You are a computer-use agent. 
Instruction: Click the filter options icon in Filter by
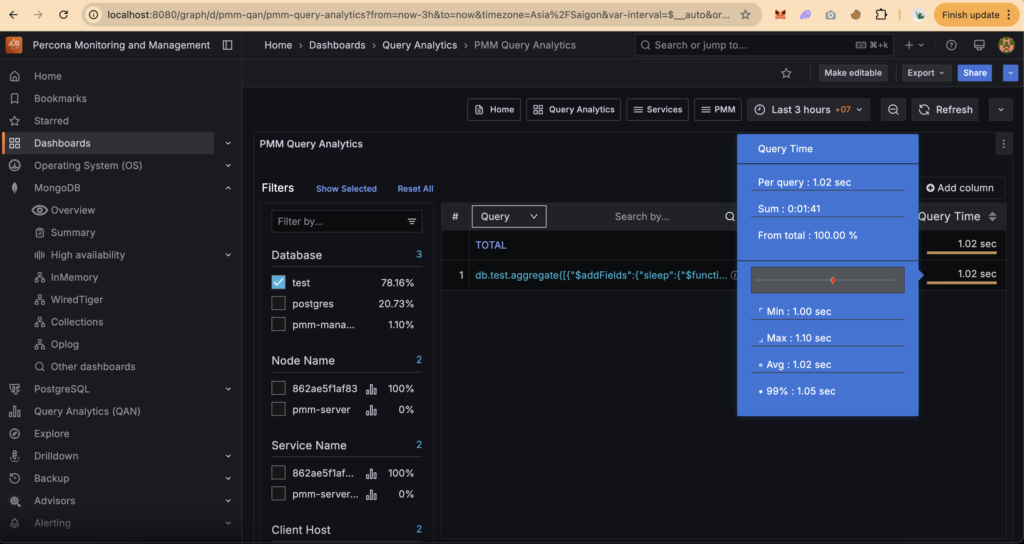click(x=412, y=221)
